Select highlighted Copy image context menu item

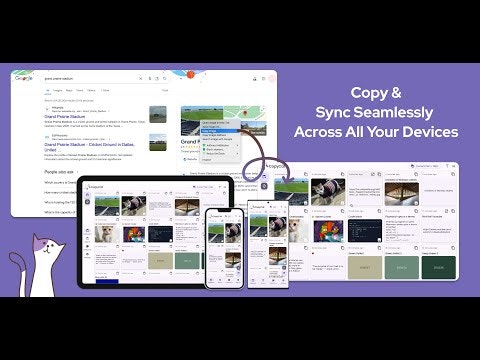220,131
